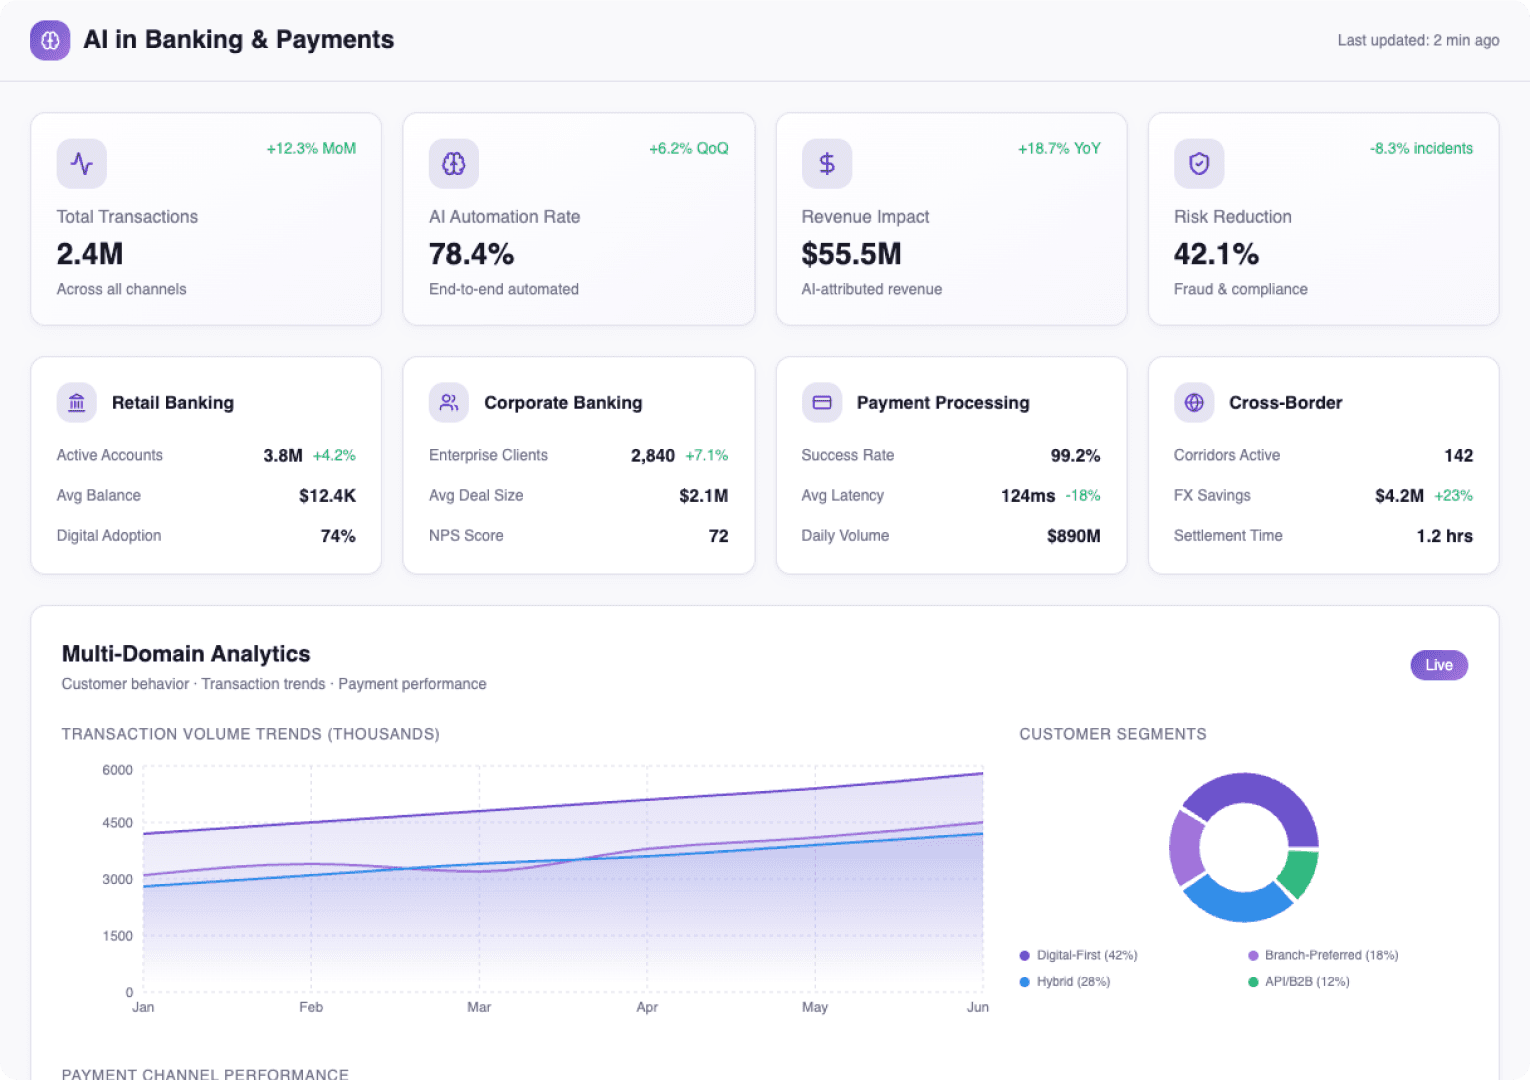Click the Live status badge

(x=1438, y=665)
